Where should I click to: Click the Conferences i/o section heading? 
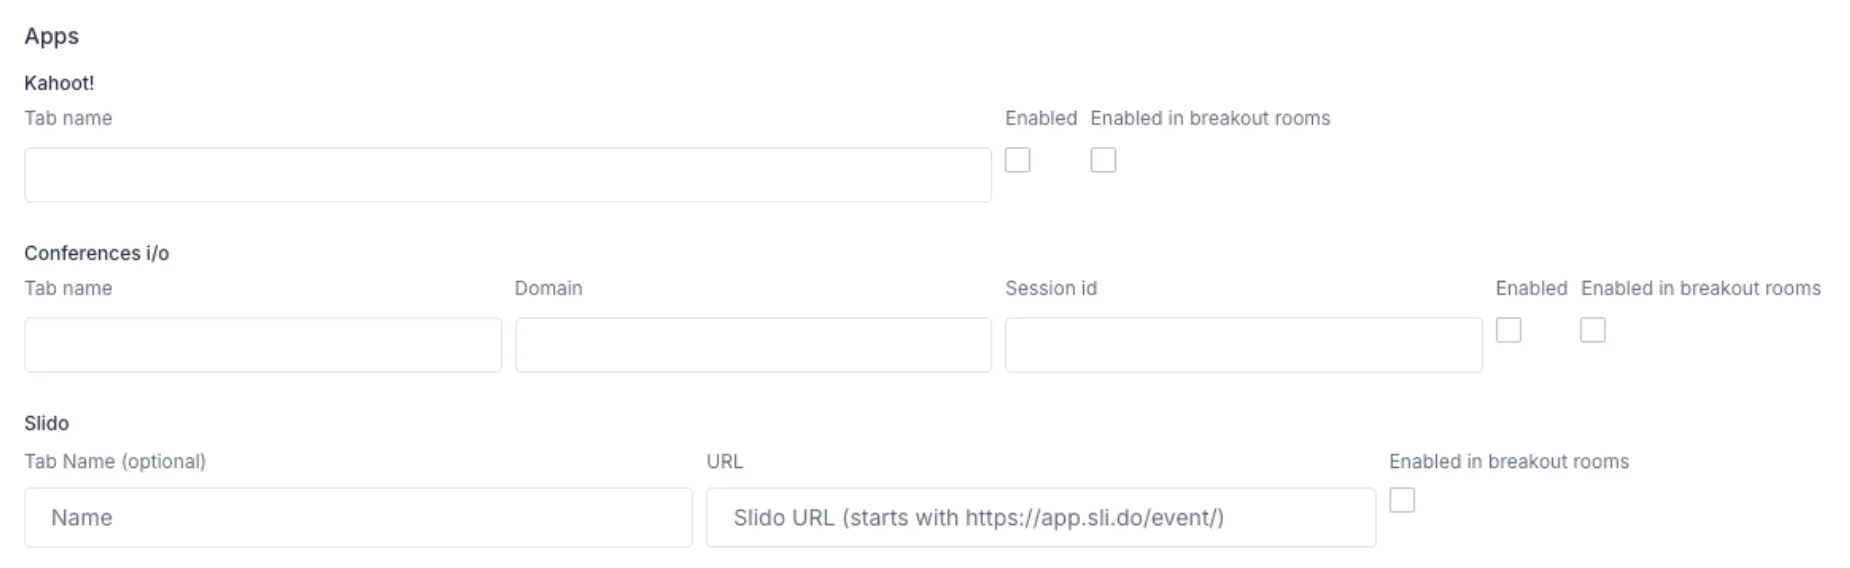tap(96, 253)
